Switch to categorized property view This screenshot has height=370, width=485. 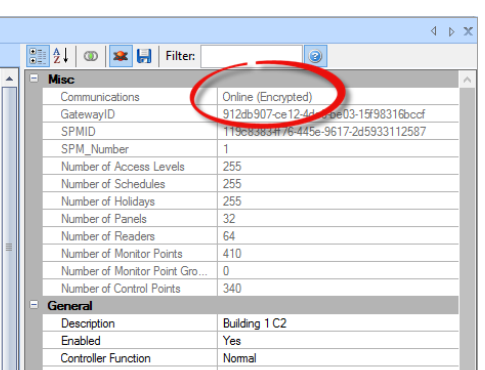(x=38, y=56)
